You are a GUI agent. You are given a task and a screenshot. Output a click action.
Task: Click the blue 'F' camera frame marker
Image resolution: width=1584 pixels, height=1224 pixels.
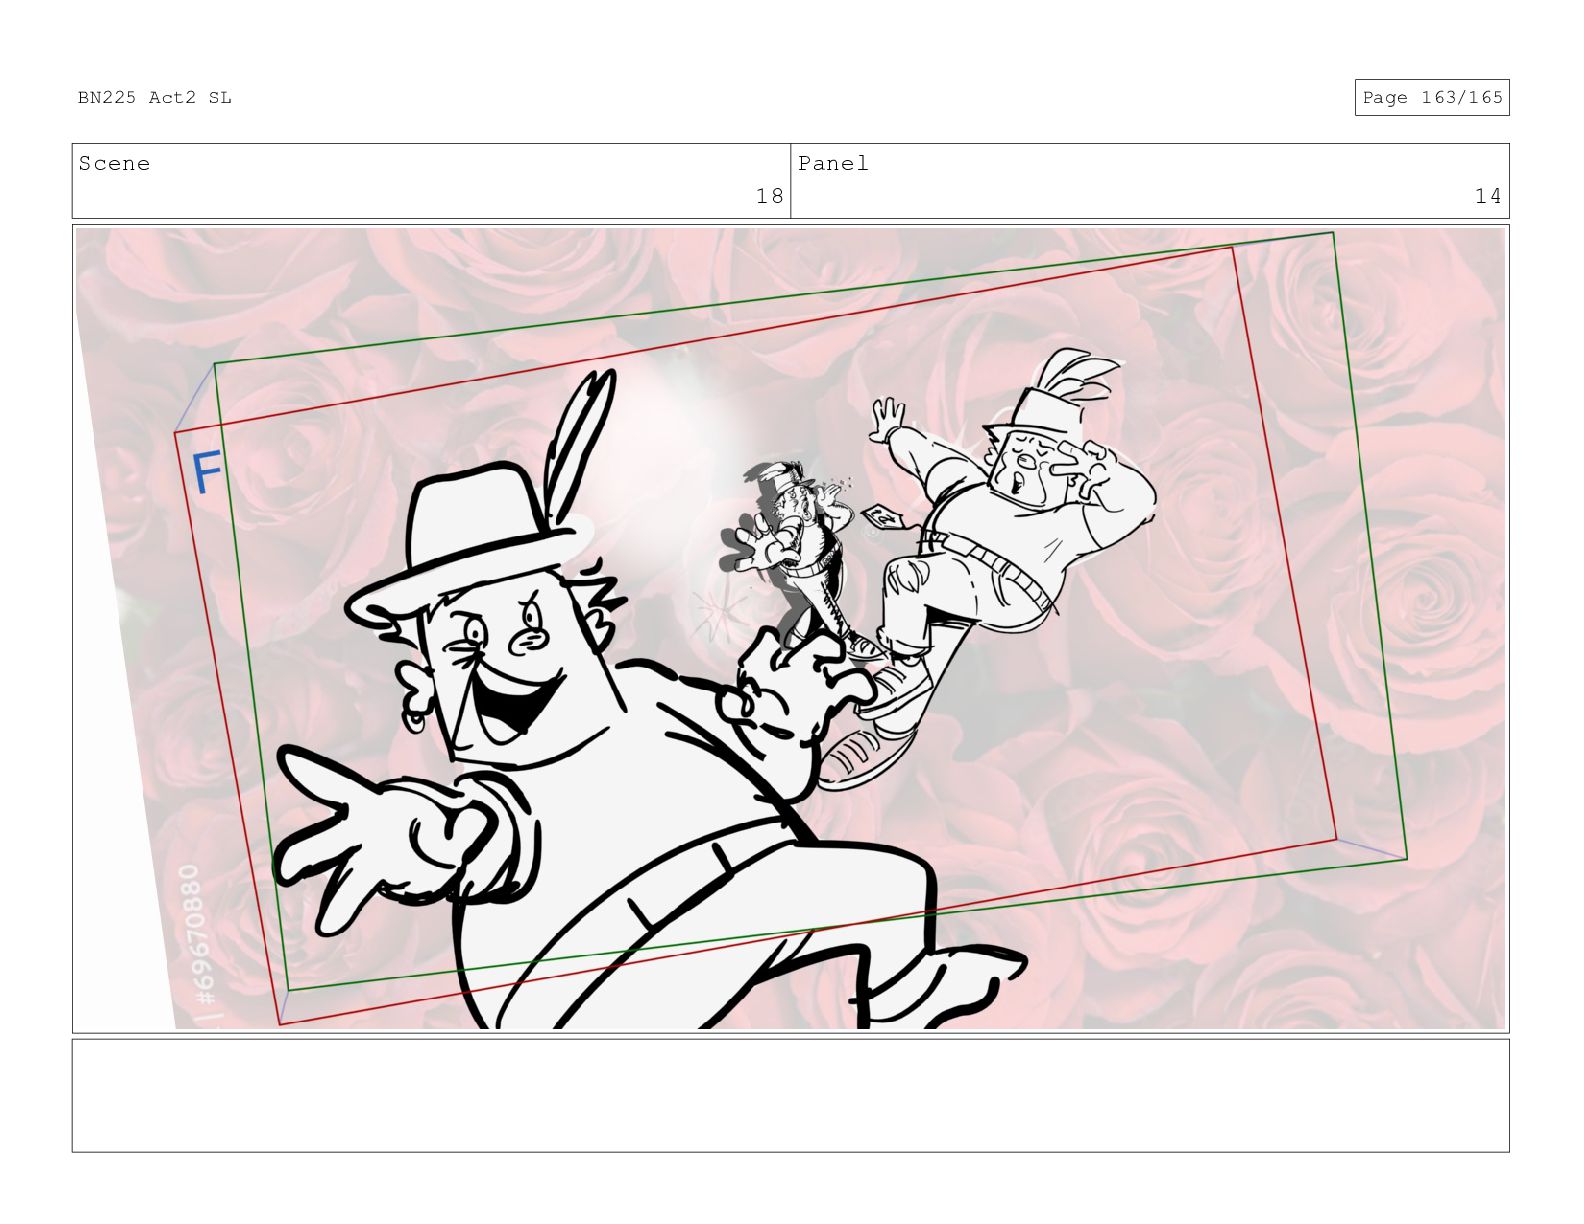(206, 473)
